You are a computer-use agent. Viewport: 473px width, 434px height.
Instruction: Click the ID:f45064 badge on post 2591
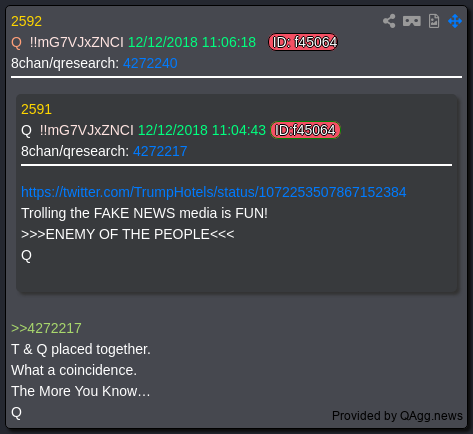coord(305,130)
